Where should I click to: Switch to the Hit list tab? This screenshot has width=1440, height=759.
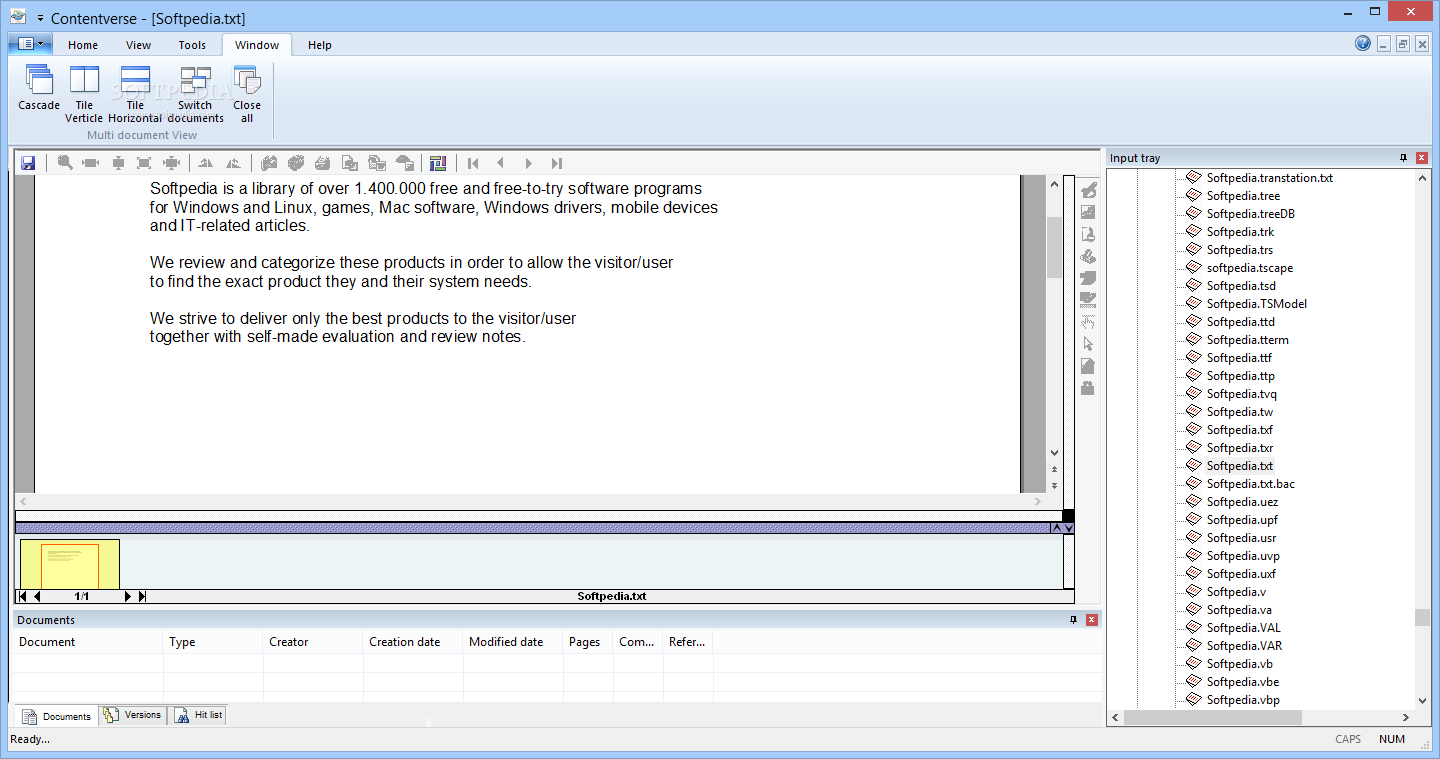tap(198, 715)
